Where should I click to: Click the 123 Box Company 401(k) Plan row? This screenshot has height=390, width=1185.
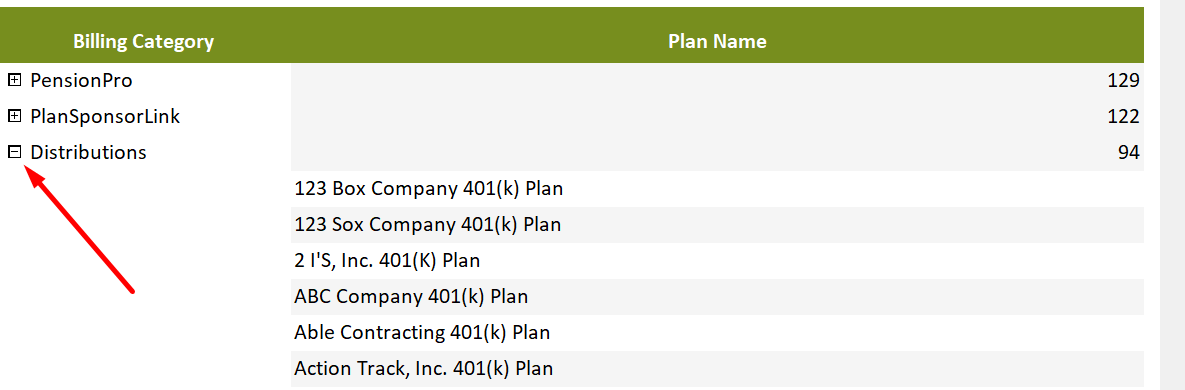[717, 189]
